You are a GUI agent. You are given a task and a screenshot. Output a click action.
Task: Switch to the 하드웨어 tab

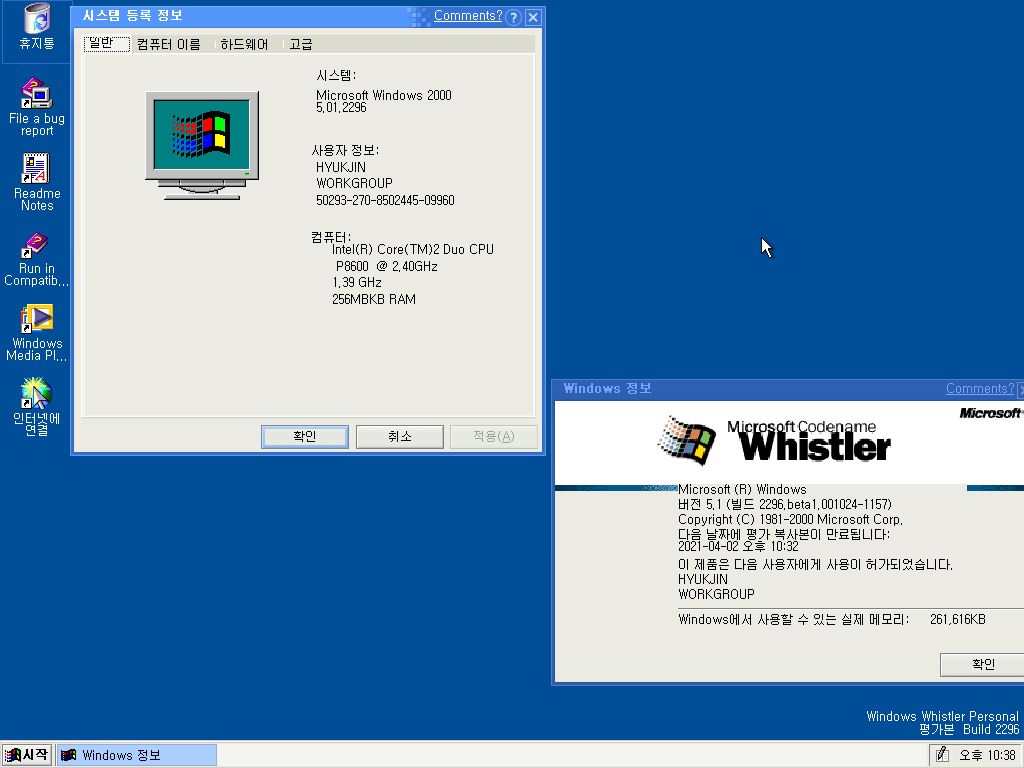(x=244, y=44)
